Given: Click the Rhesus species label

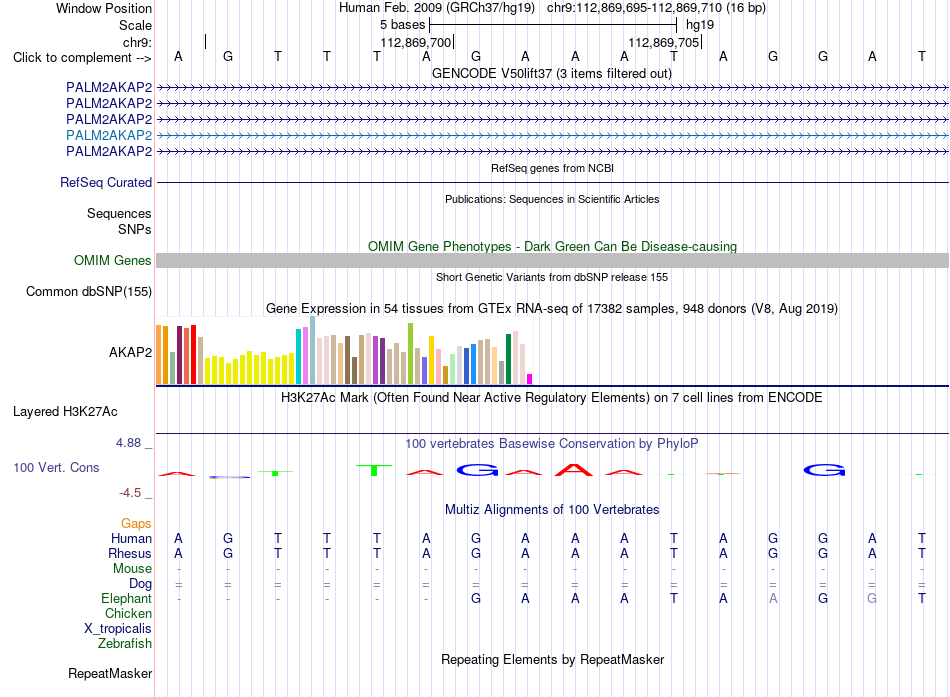Looking at the screenshot, I should tap(130, 553).
